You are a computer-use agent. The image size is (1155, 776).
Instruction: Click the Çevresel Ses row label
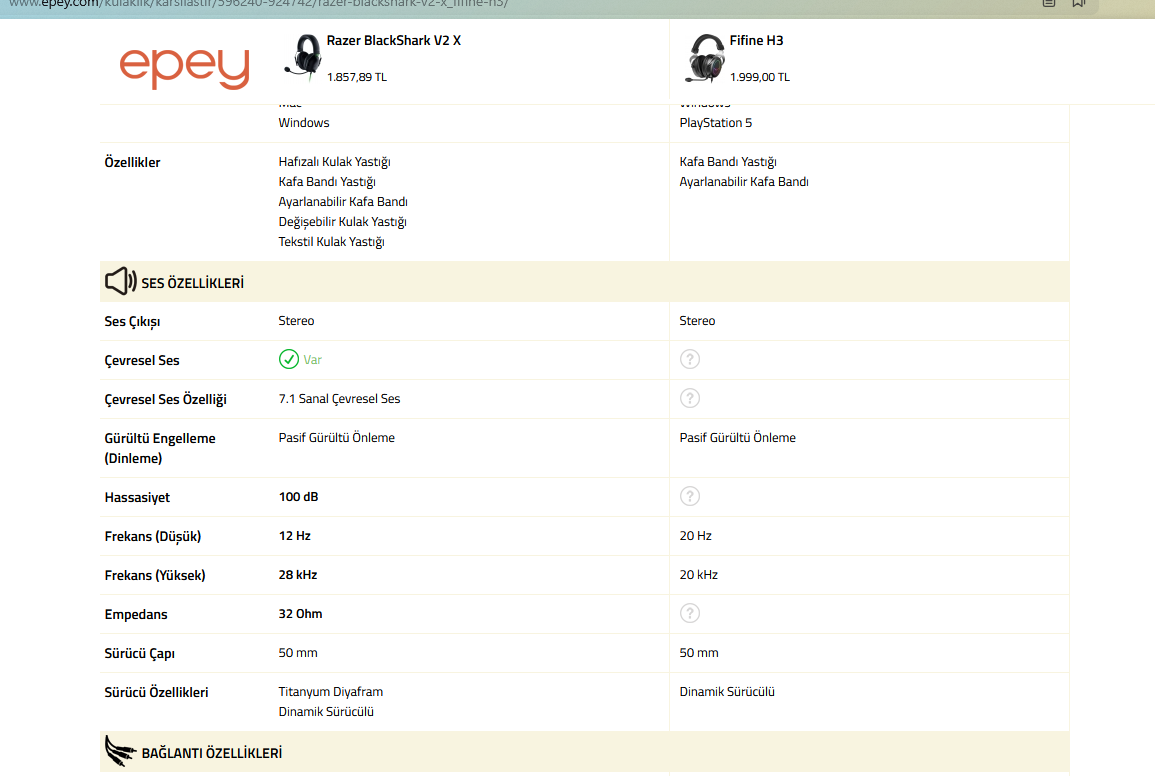coord(141,360)
